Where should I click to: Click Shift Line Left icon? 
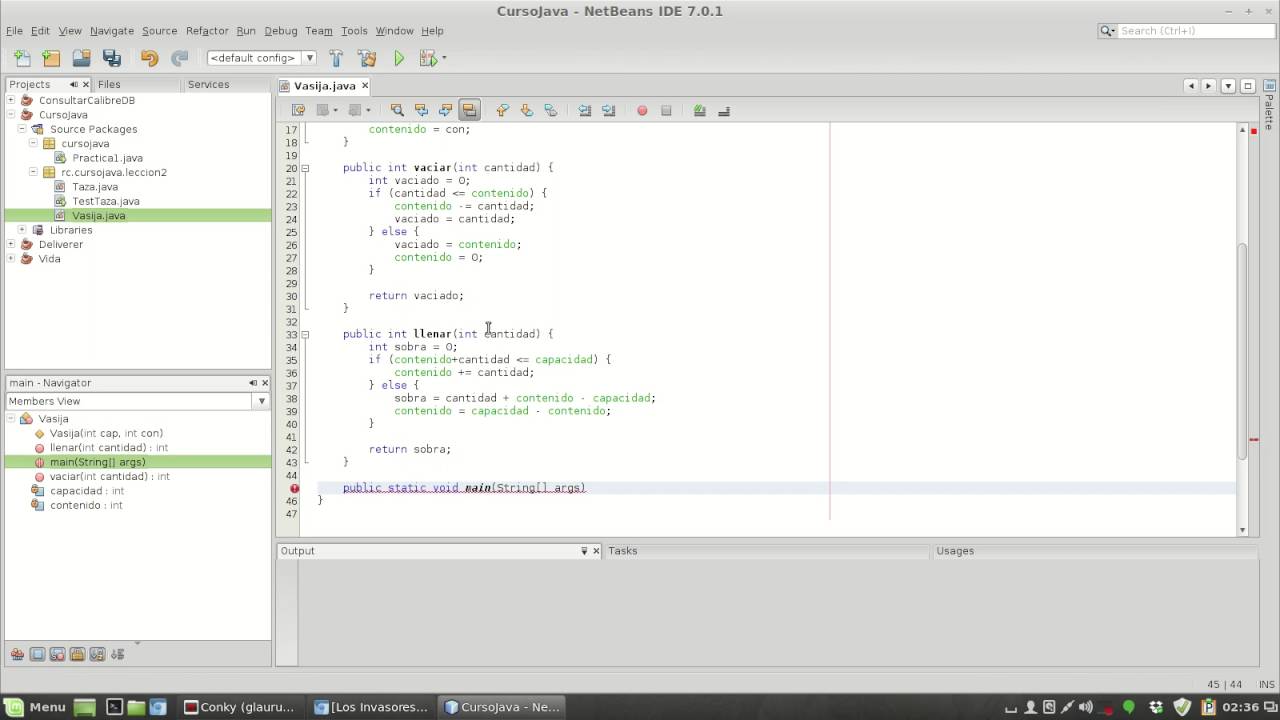(x=585, y=110)
